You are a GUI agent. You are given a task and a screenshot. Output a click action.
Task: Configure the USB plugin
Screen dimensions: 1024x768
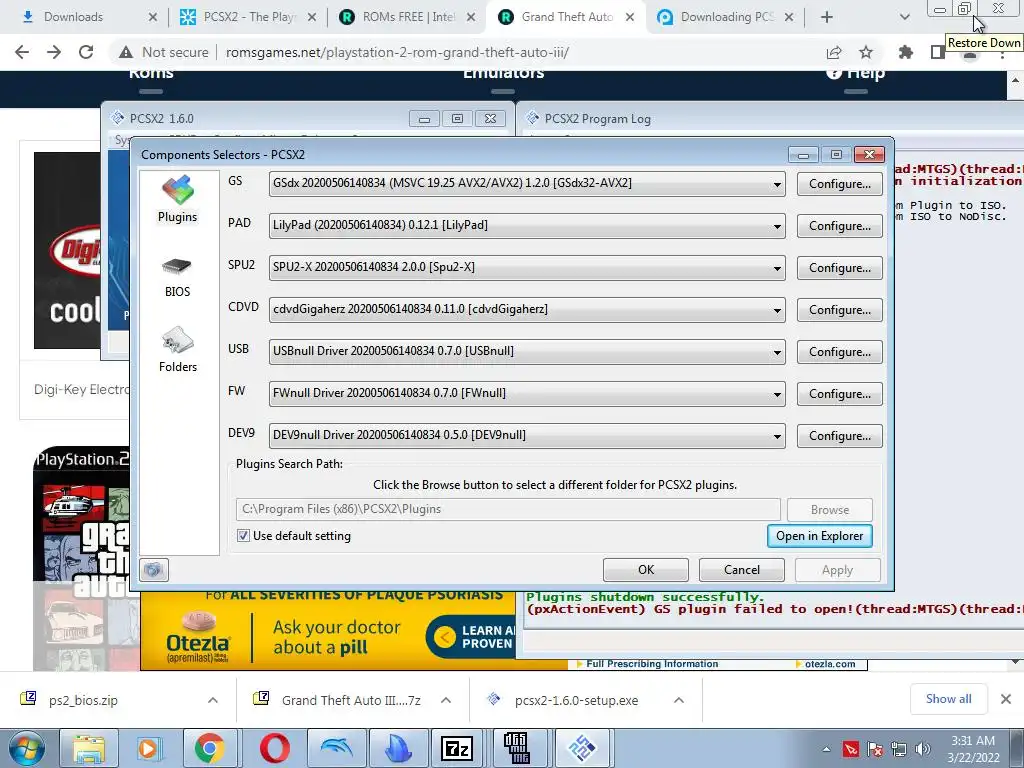point(839,352)
